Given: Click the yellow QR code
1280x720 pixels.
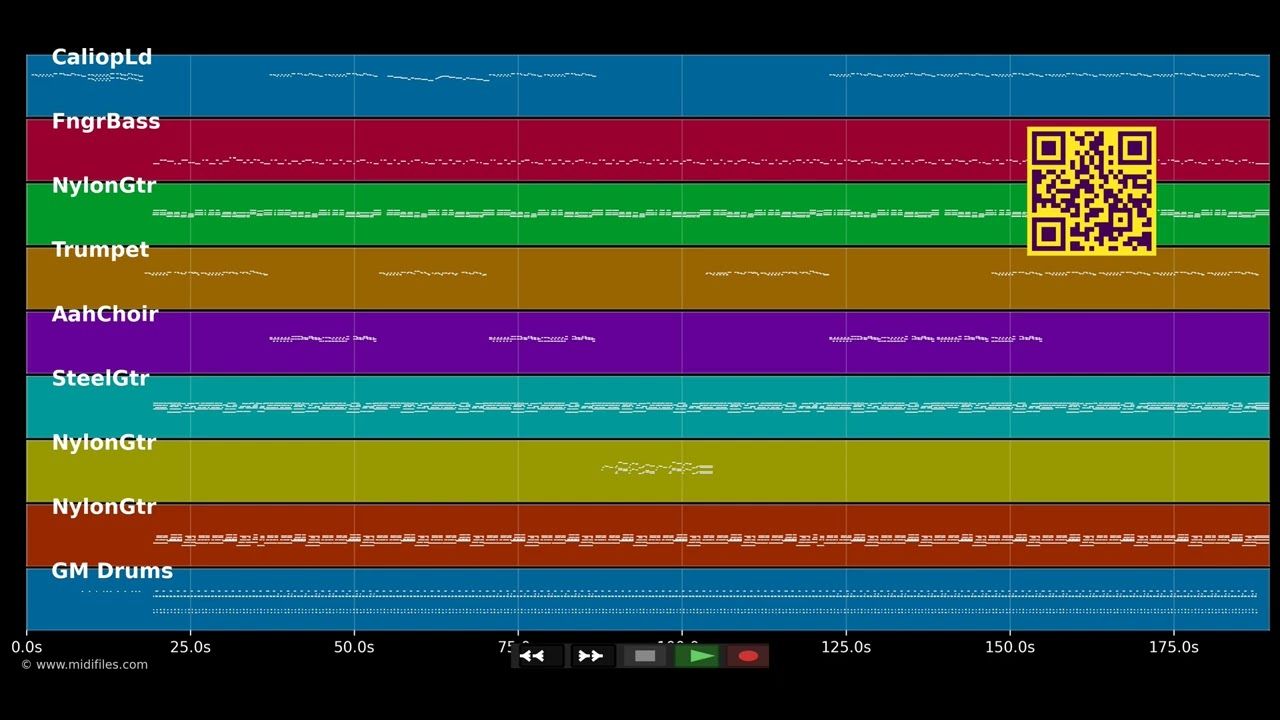Looking at the screenshot, I should [1091, 190].
